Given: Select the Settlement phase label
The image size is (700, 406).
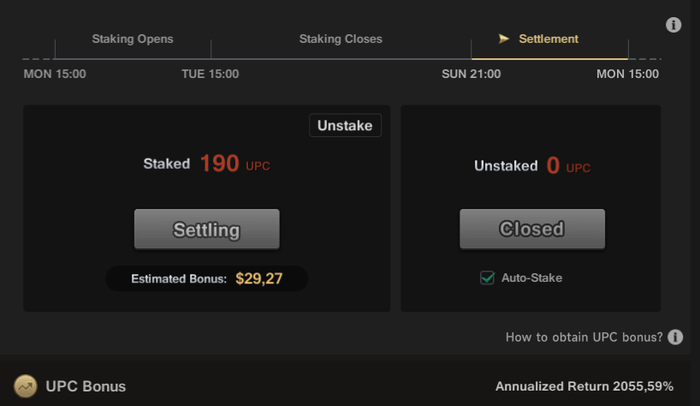Looking at the screenshot, I should 548,39.
